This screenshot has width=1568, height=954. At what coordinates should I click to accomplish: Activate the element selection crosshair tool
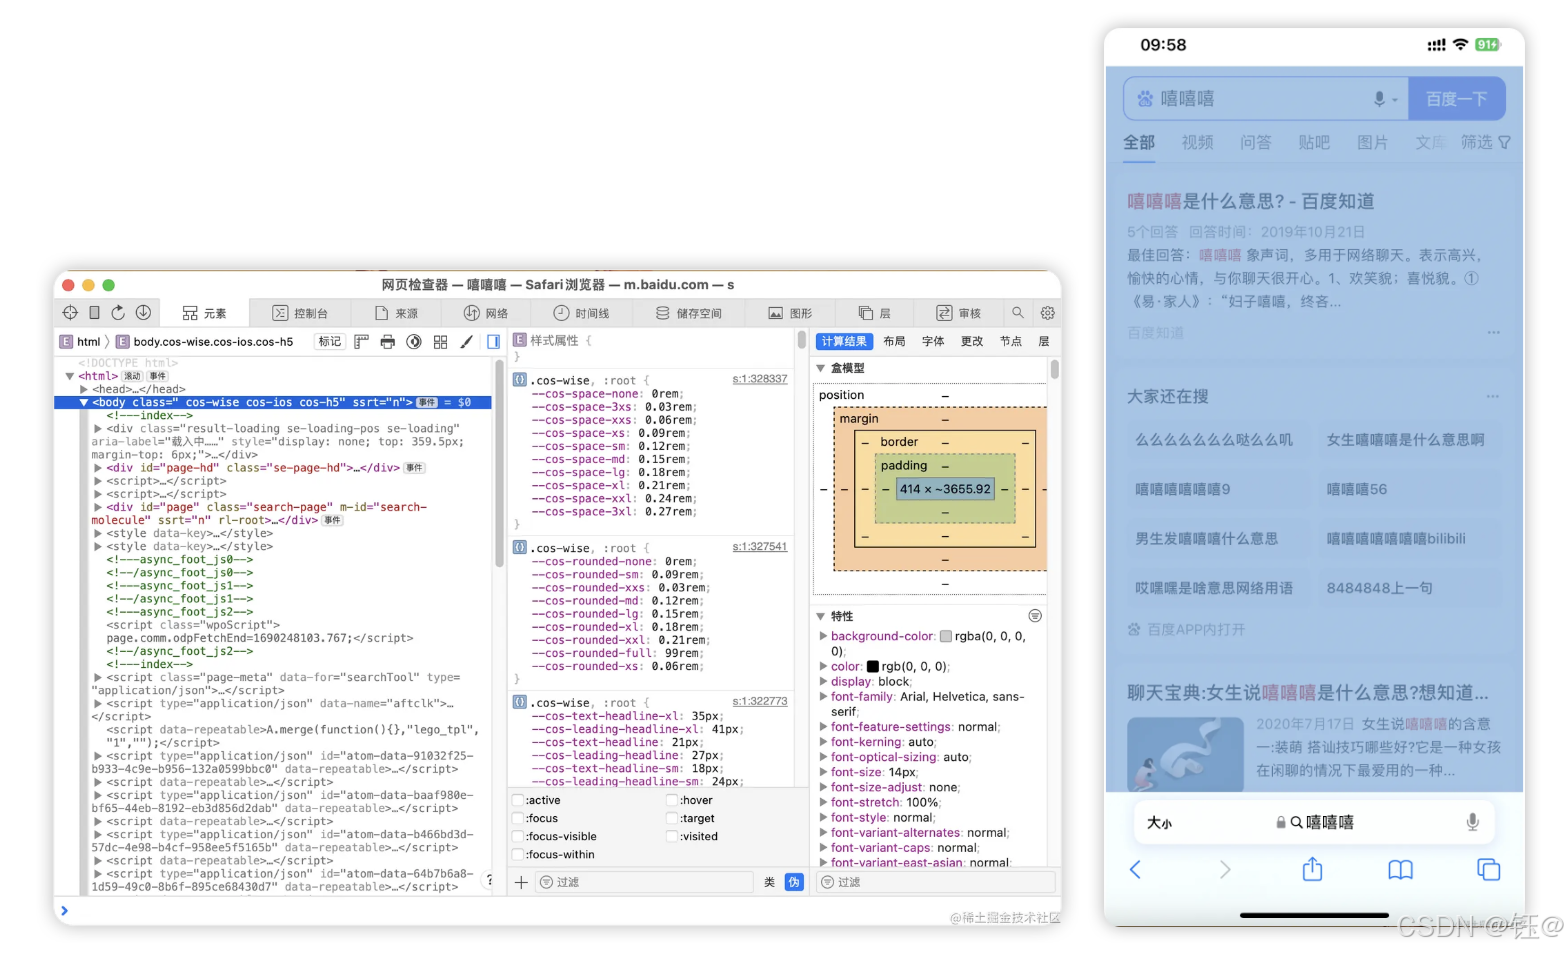pyautogui.click(x=70, y=313)
